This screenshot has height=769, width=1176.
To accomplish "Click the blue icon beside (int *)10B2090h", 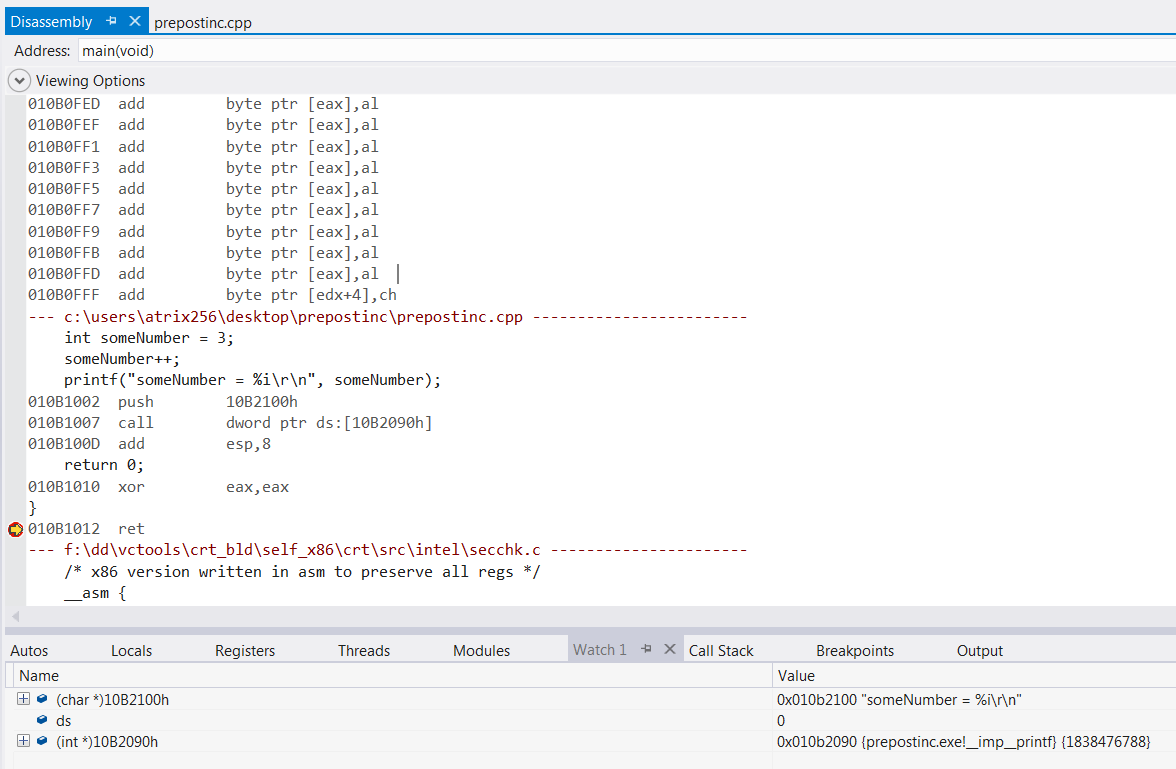I will coord(42,741).
